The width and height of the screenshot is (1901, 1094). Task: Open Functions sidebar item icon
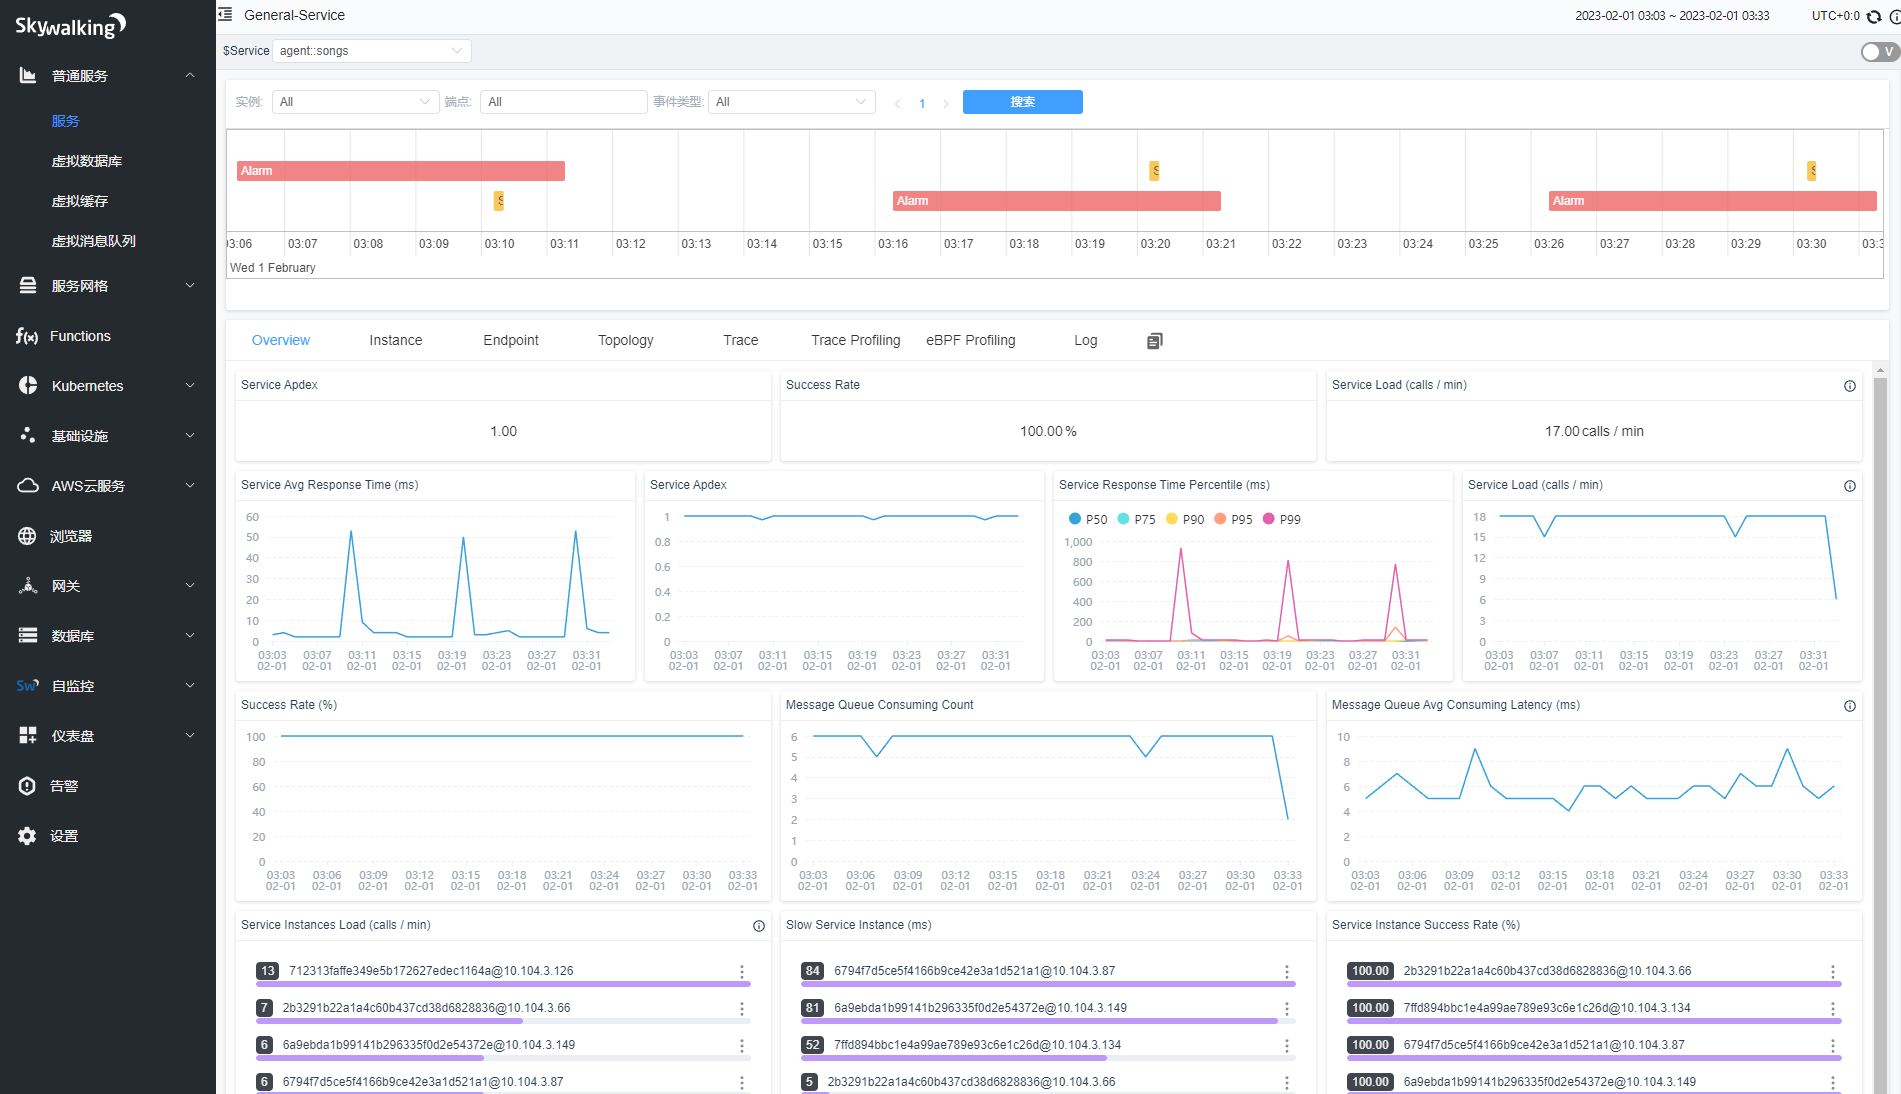[x=27, y=336]
